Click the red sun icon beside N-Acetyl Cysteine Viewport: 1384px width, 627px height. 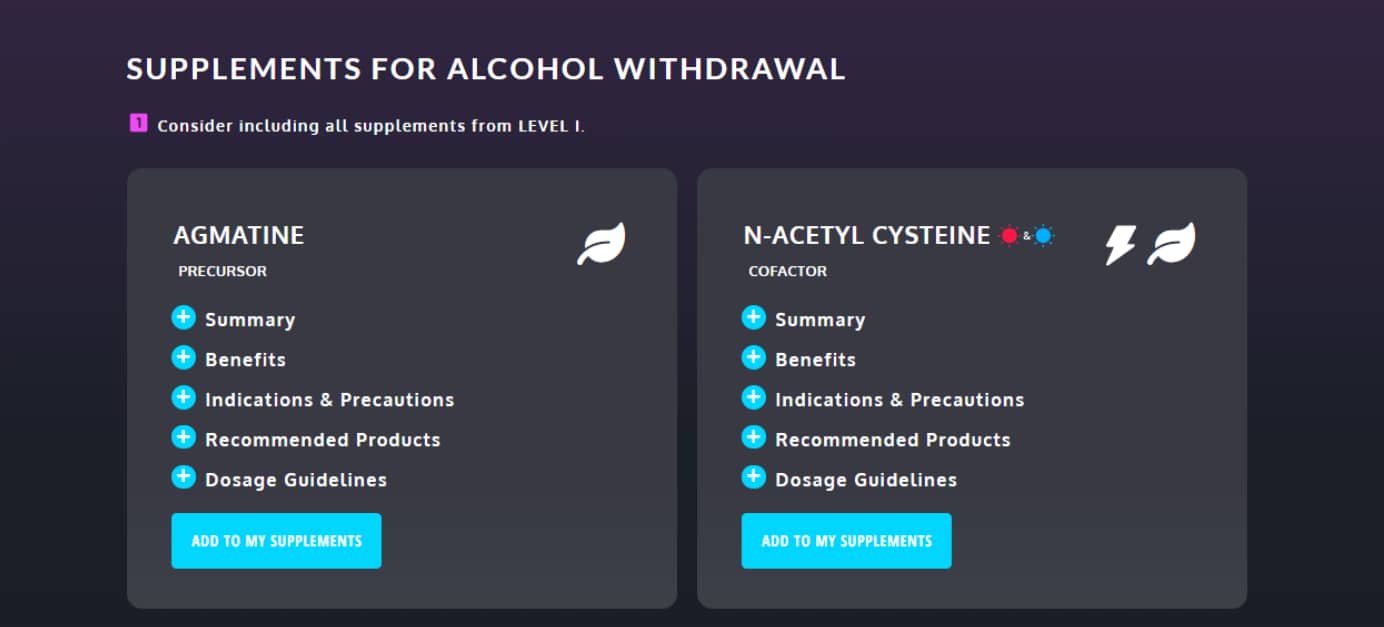click(1009, 236)
